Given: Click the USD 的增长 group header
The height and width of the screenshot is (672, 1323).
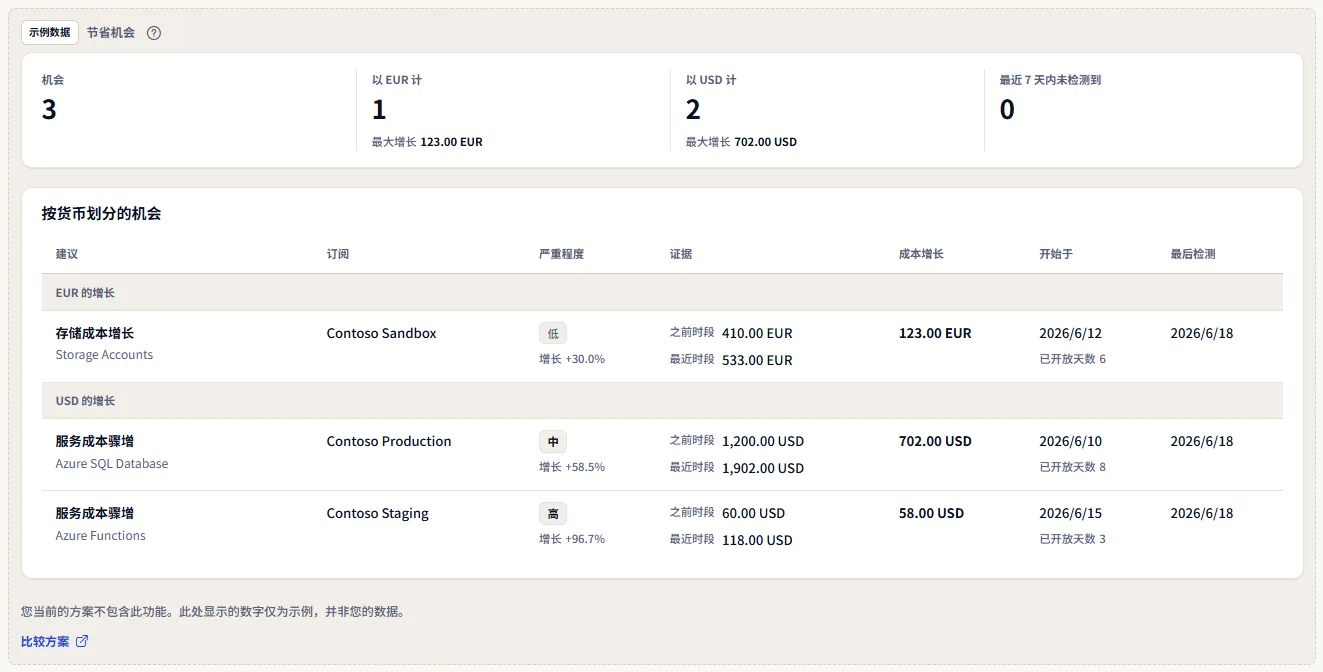Looking at the screenshot, I should [662, 401].
